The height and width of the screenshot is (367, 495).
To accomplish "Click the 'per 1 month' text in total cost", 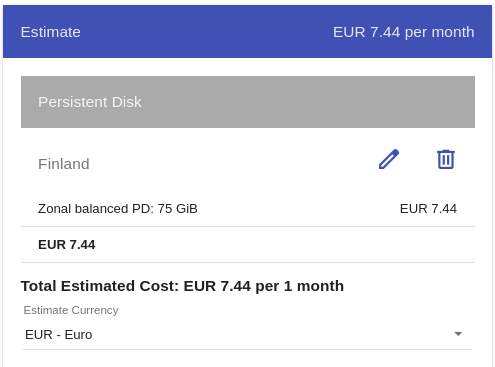I will (x=300, y=286).
